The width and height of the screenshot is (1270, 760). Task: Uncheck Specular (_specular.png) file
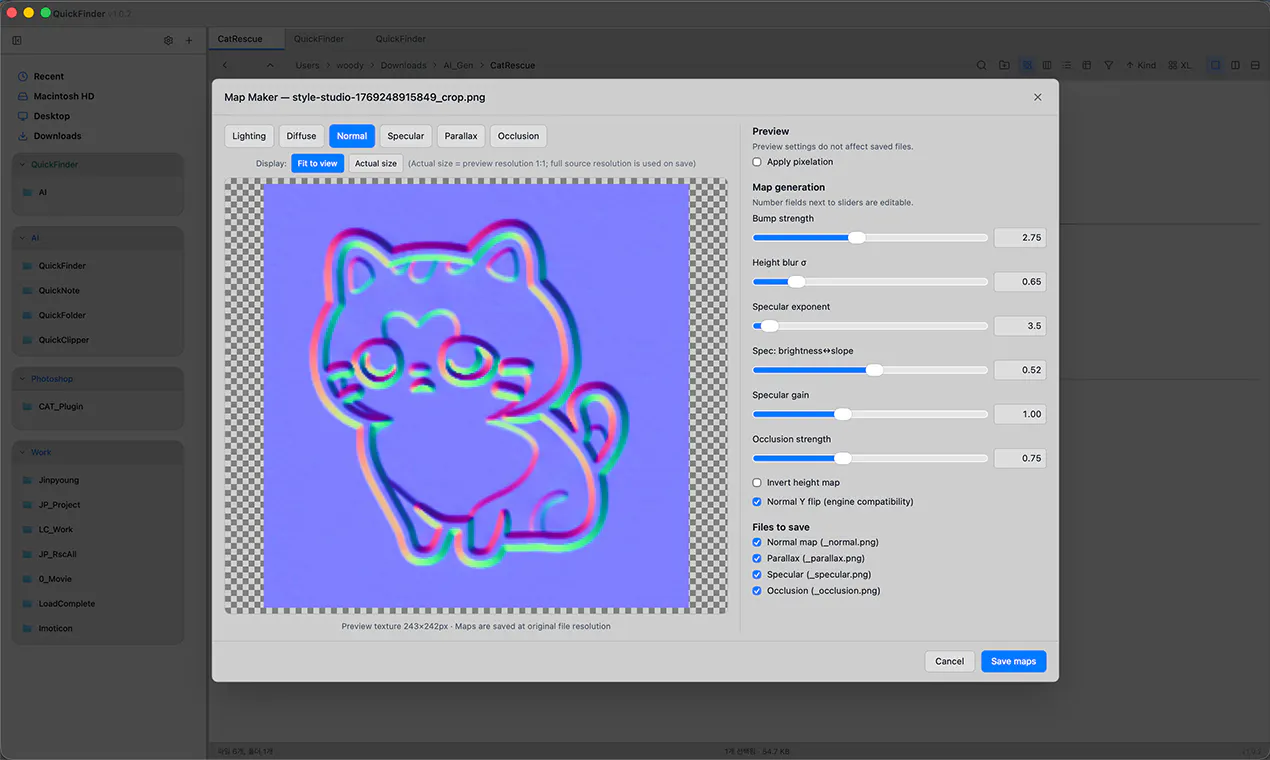(757, 575)
